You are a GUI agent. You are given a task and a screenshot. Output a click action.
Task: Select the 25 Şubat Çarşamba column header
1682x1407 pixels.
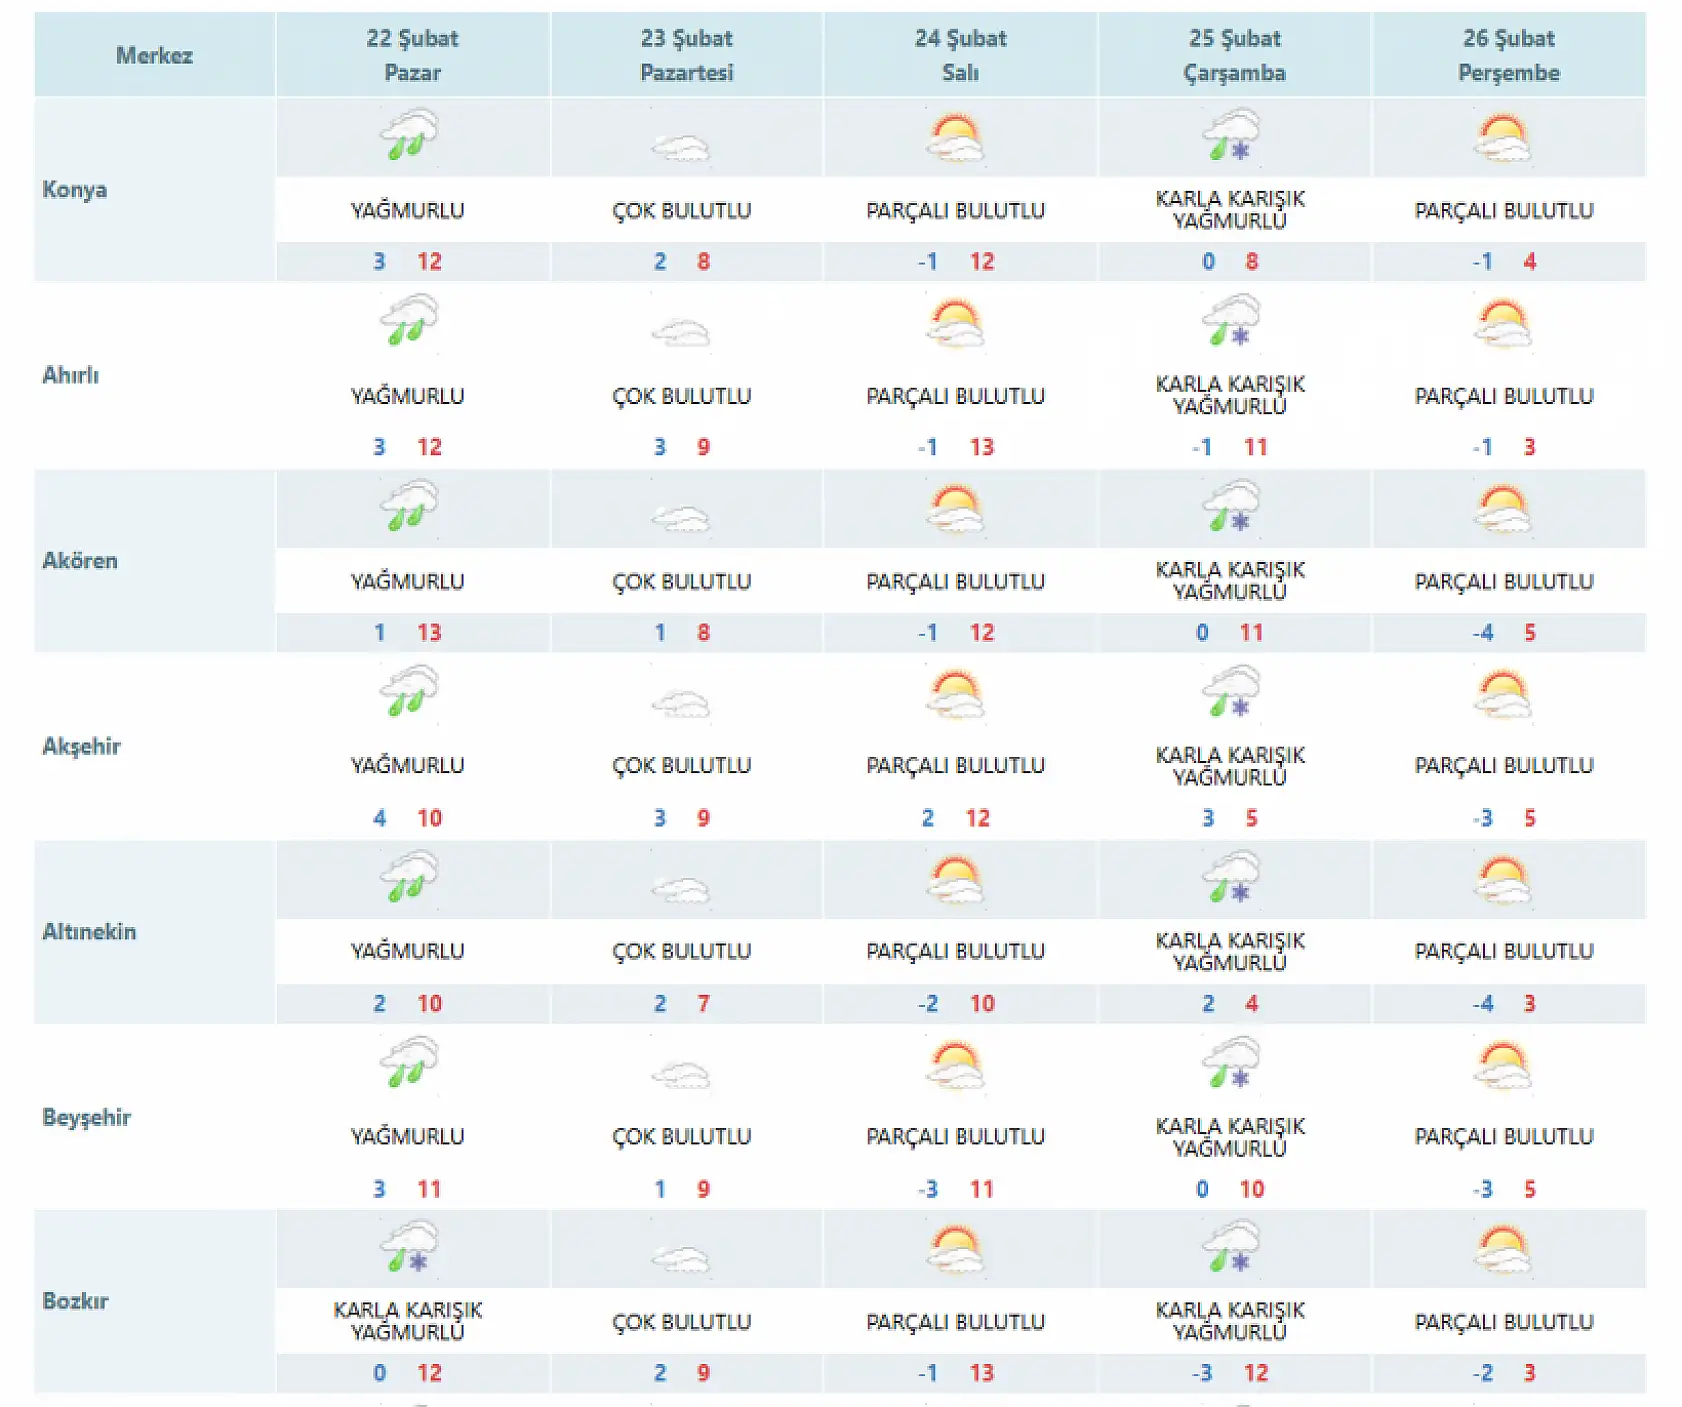1235,55
